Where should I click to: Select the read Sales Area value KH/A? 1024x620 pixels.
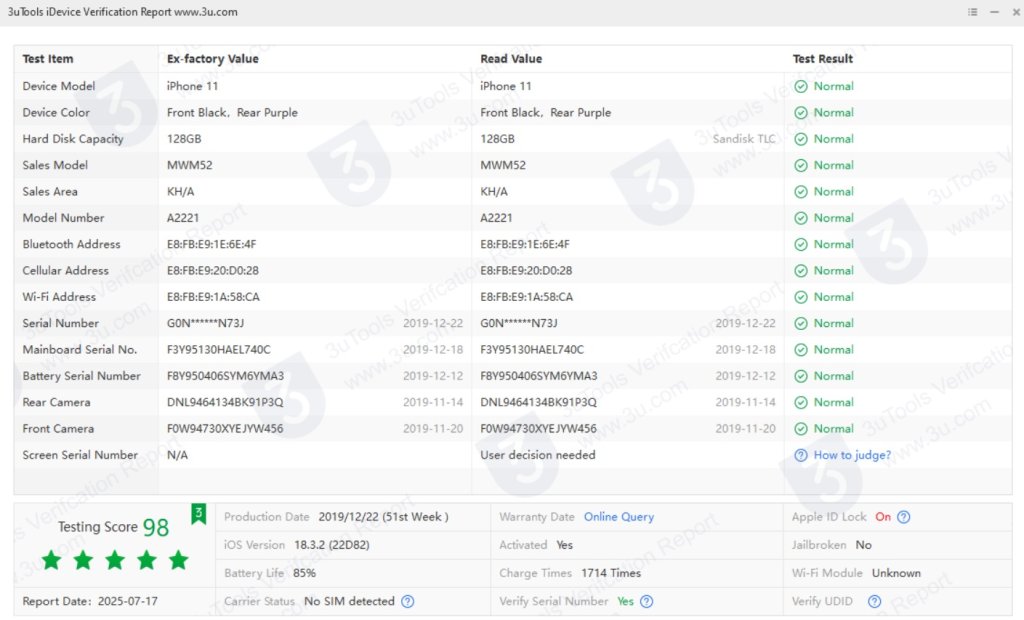(x=494, y=191)
